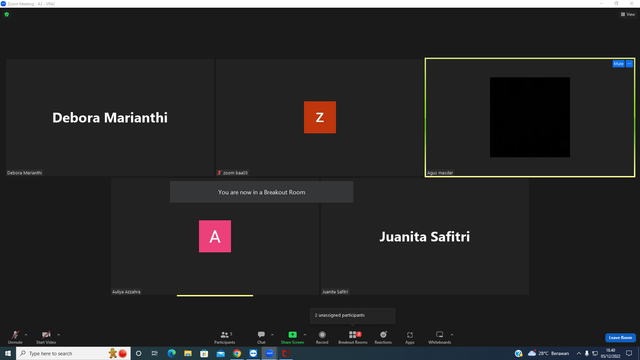Open Zoom Apps from the toolbar
The height and width of the screenshot is (360, 640).
point(410,337)
